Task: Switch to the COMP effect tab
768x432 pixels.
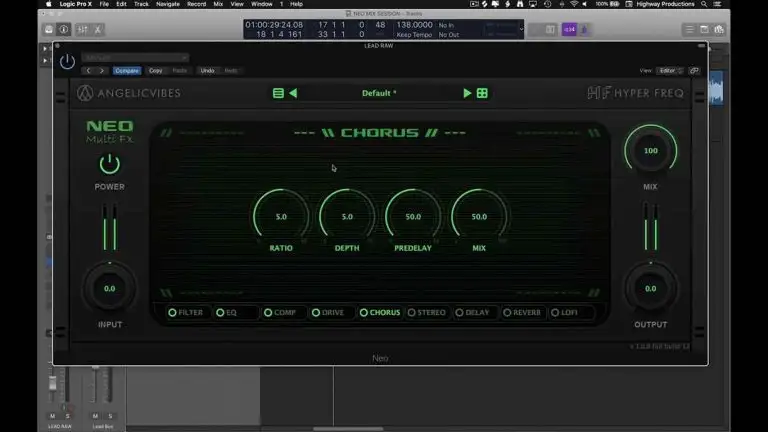Action: (x=285, y=312)
